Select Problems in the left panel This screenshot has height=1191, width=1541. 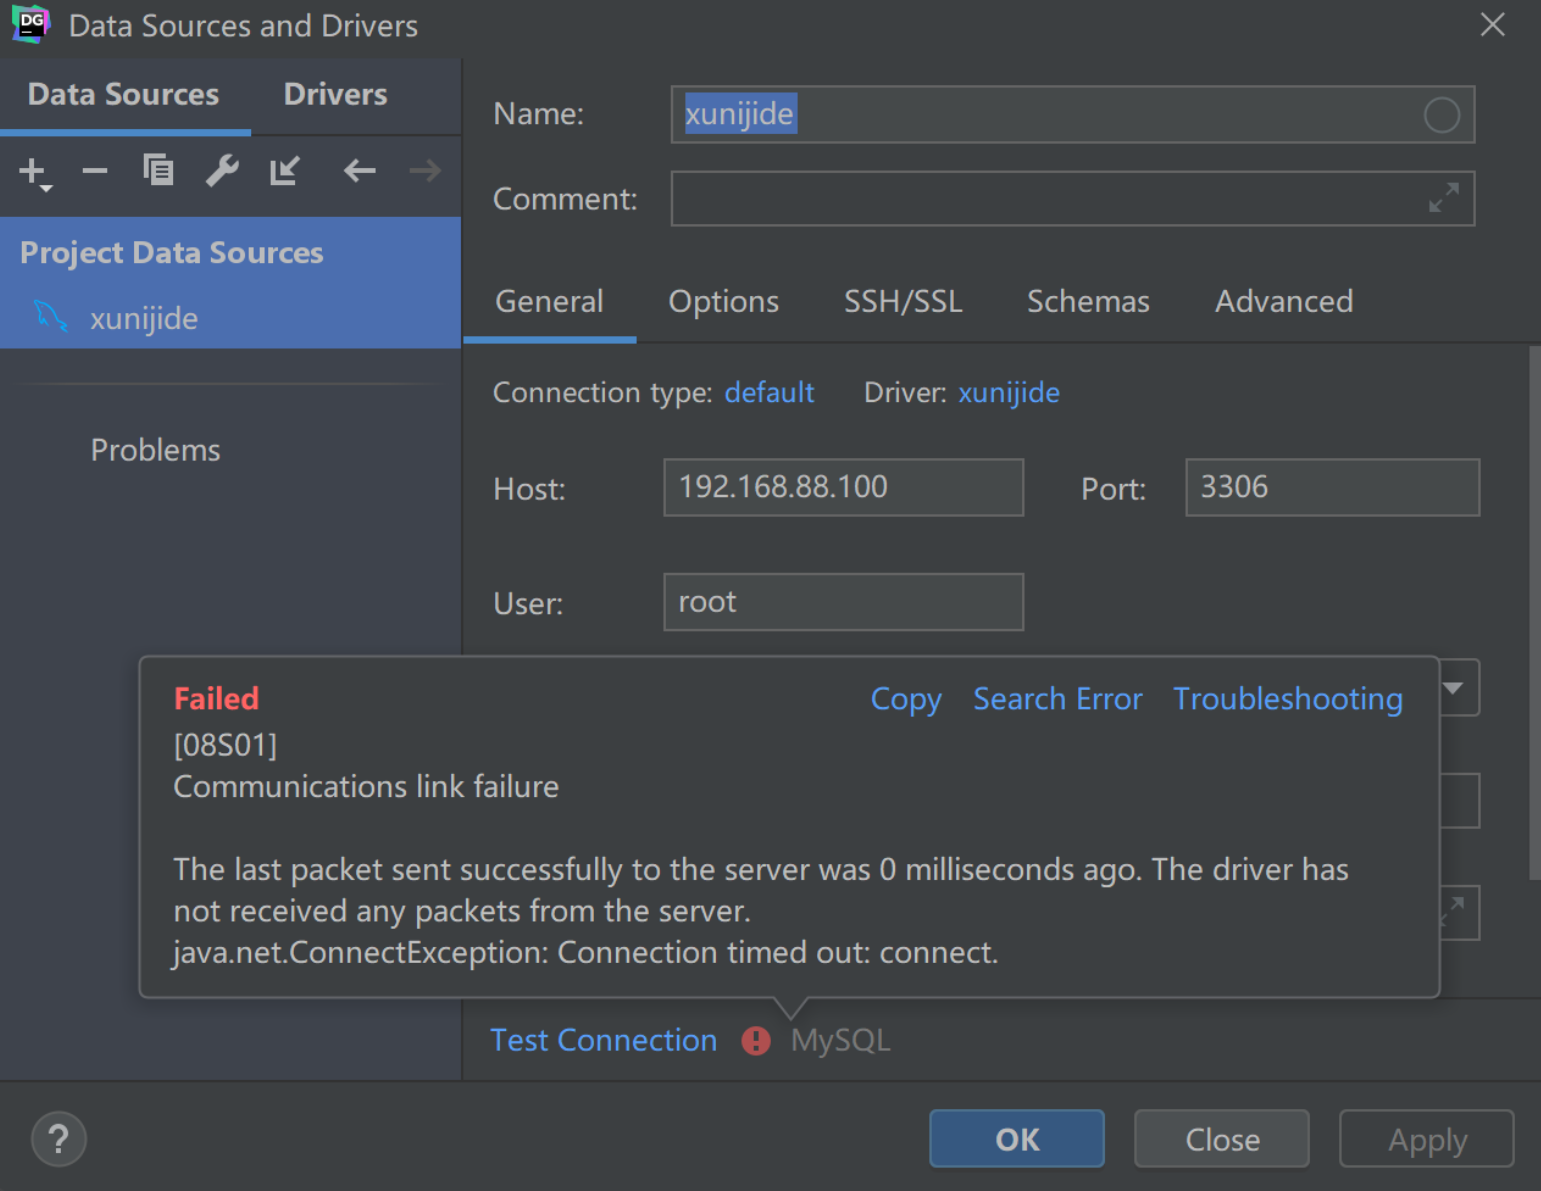155,449
